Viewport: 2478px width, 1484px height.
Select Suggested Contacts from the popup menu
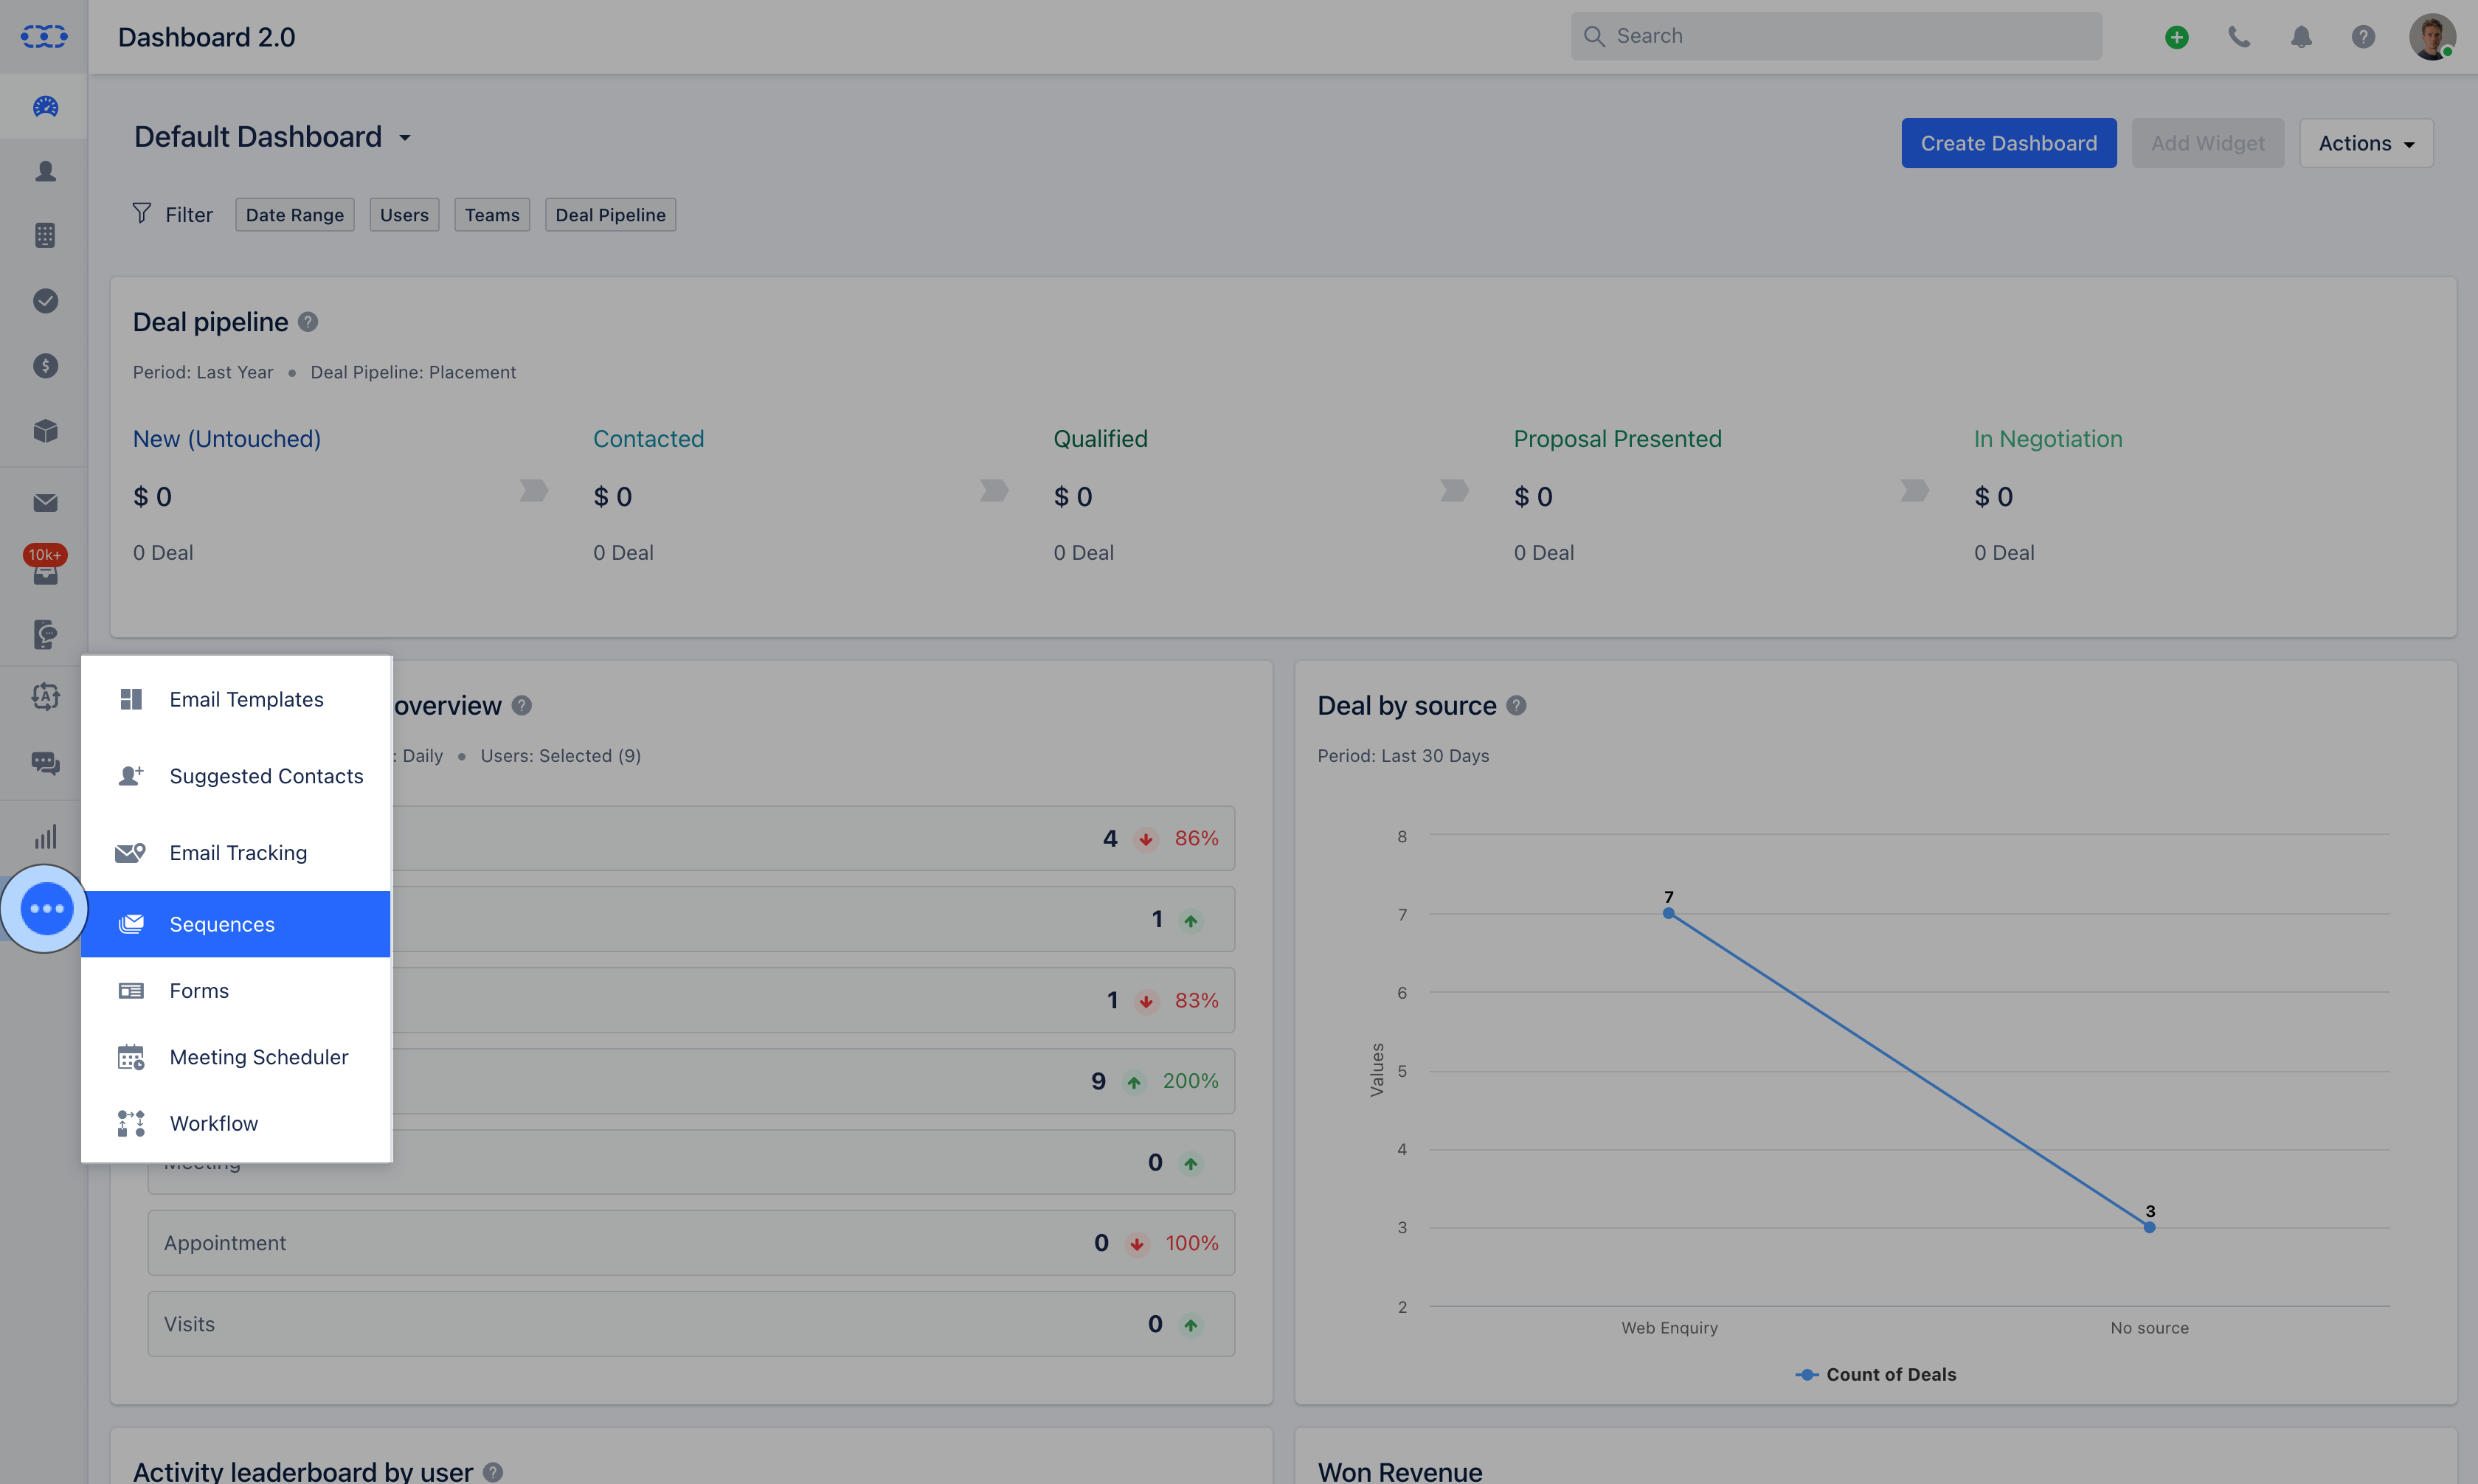tap(236, 776)
